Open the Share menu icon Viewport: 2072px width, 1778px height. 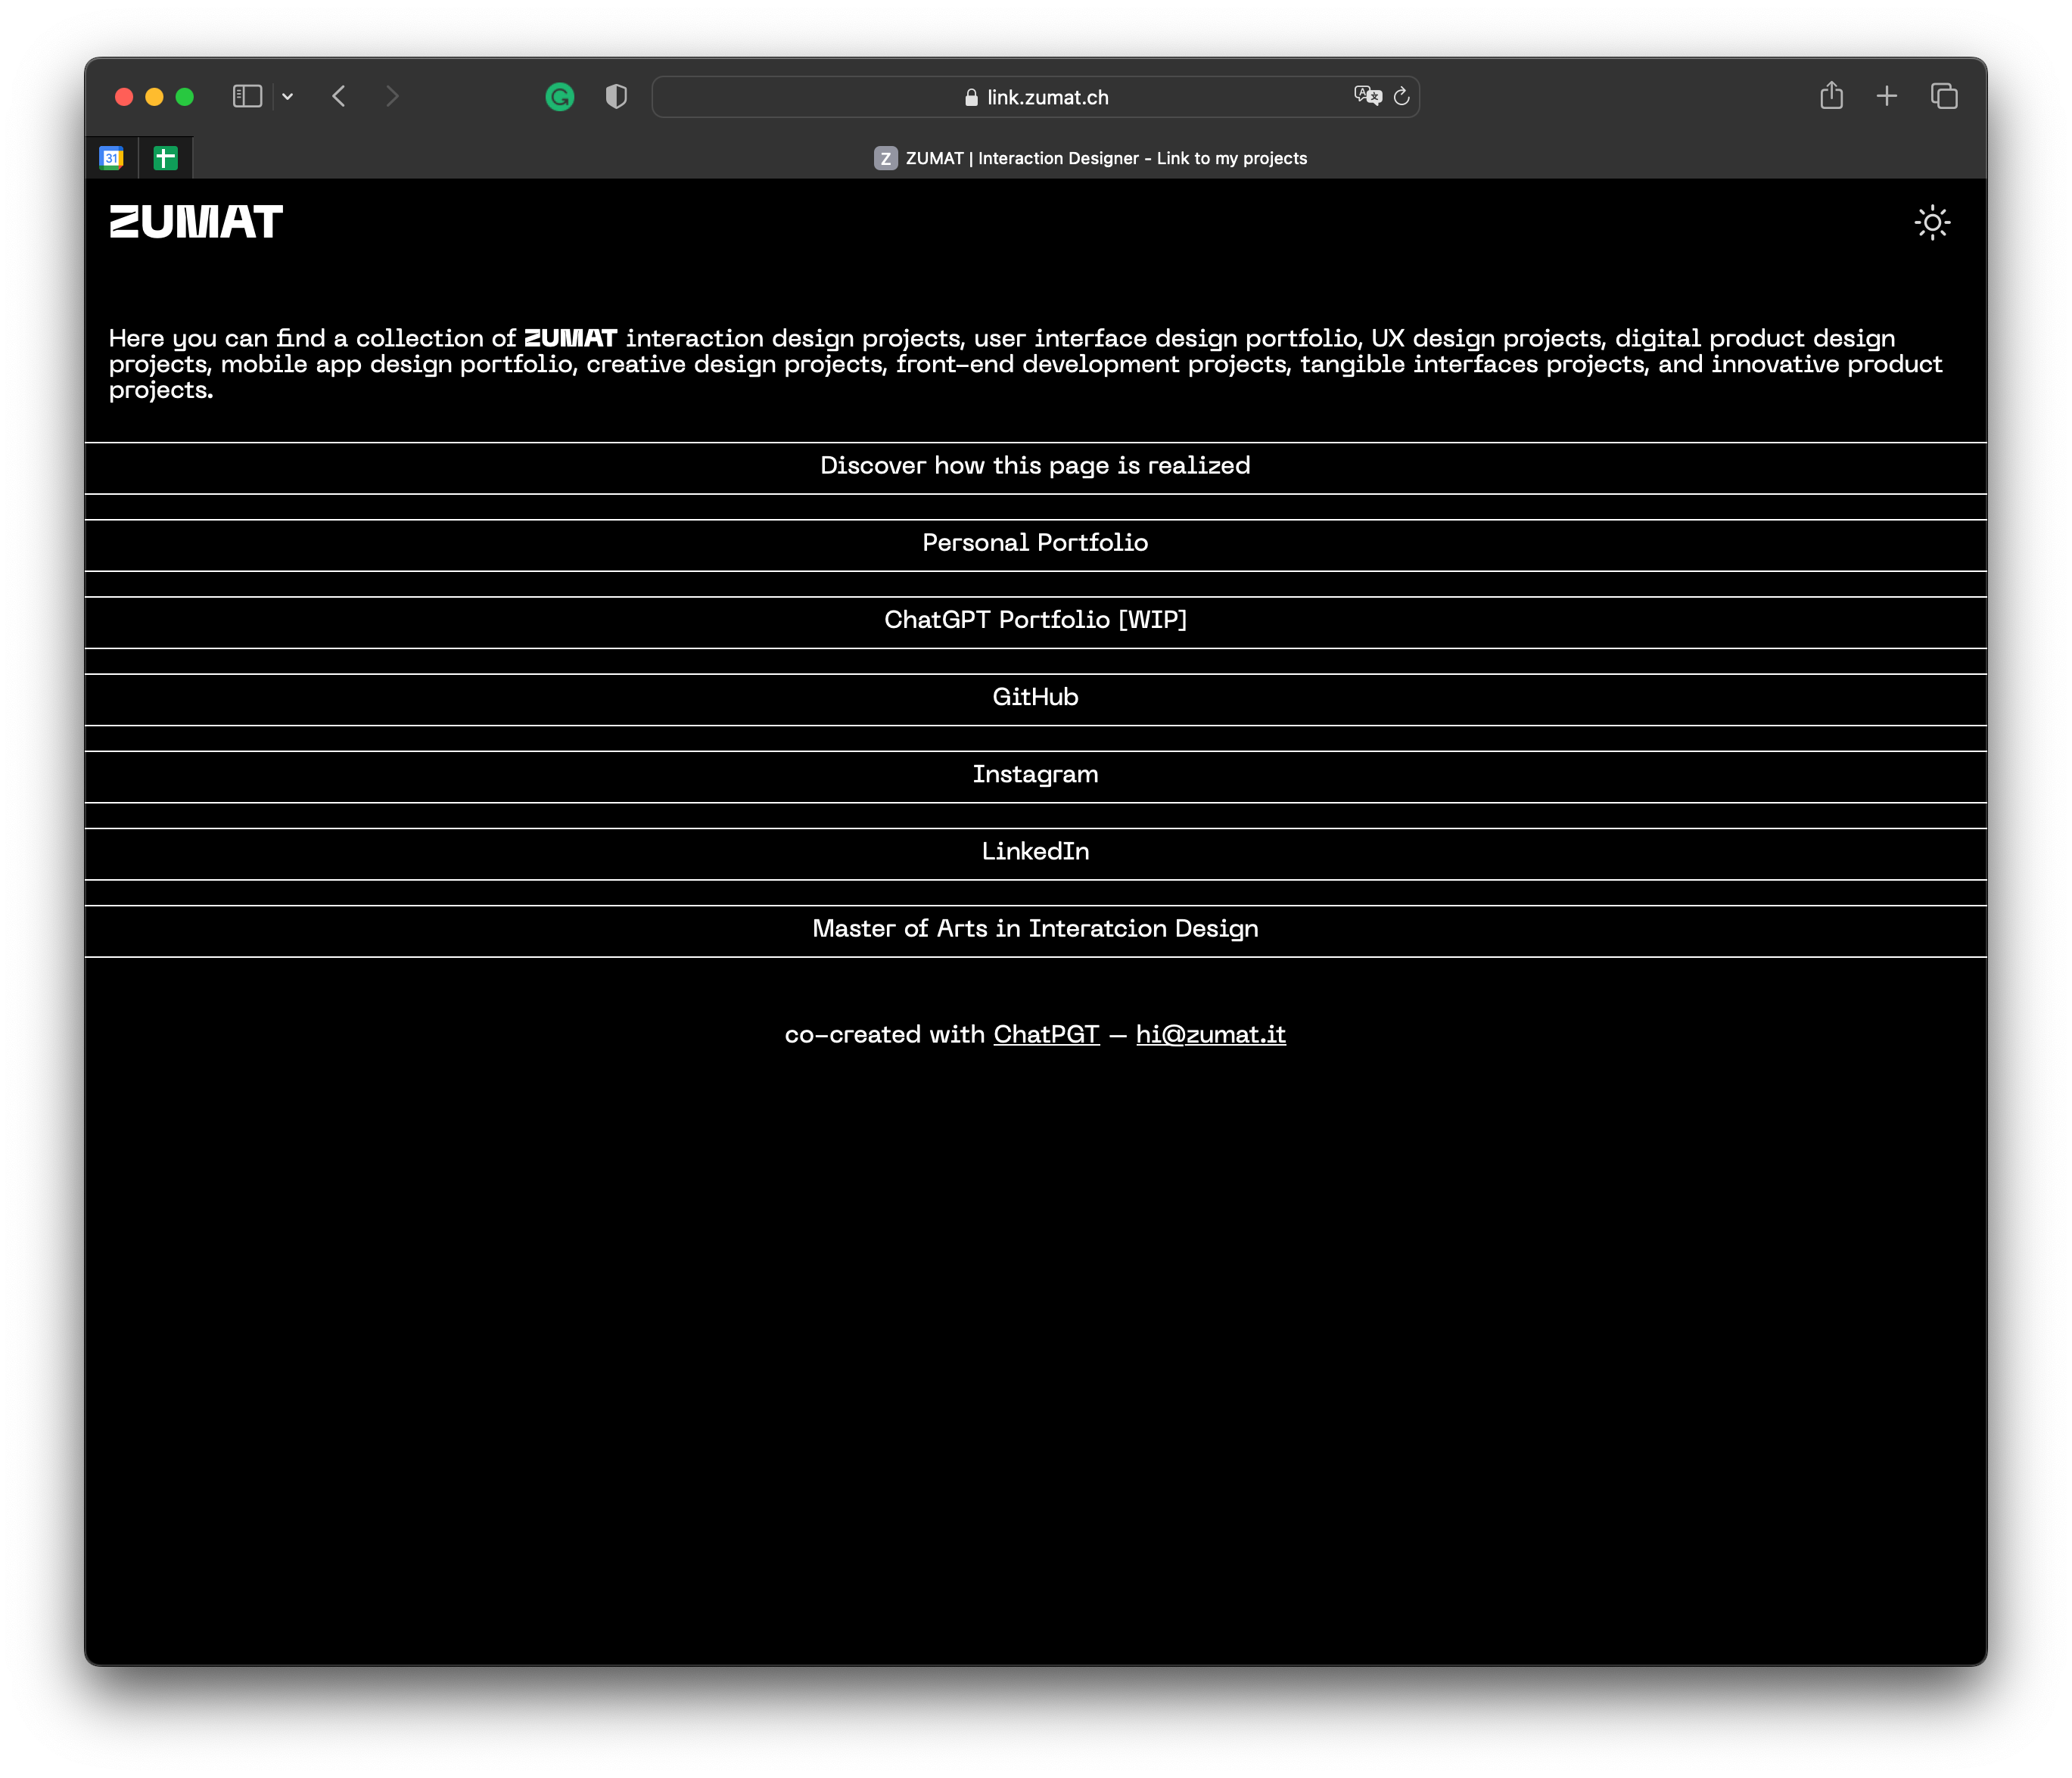pos(1832,96)
